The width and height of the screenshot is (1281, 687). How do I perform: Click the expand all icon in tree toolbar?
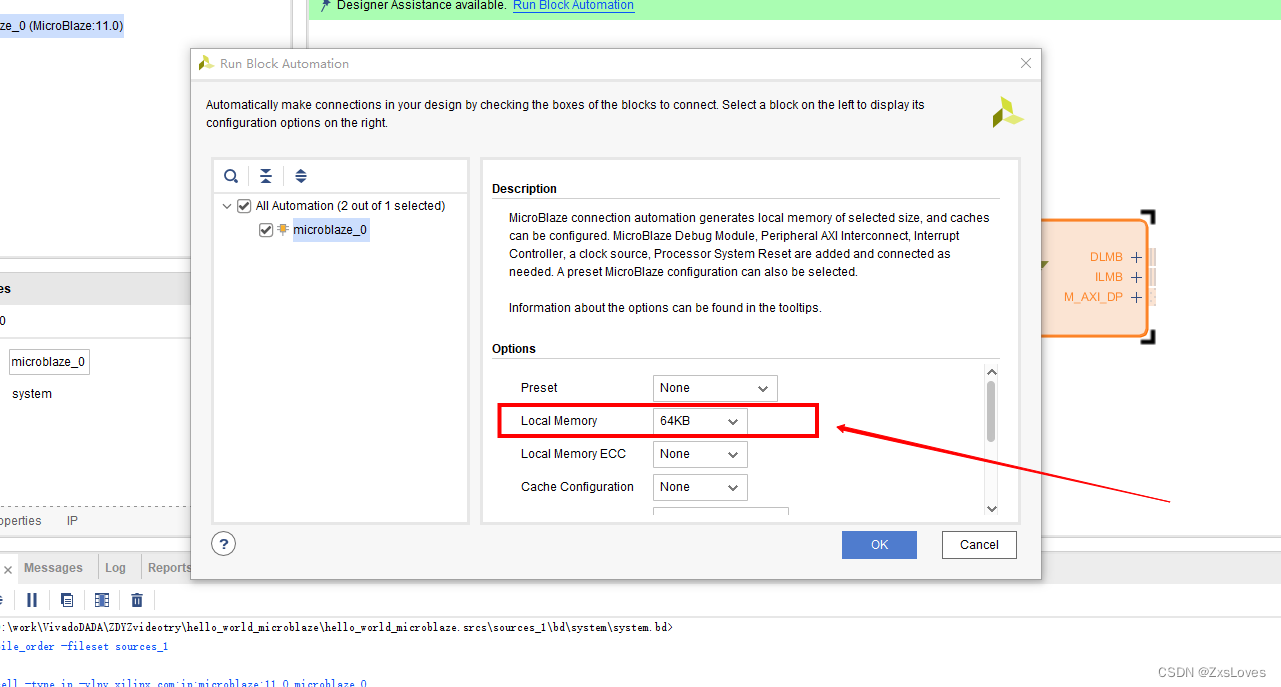coord(301,176)
